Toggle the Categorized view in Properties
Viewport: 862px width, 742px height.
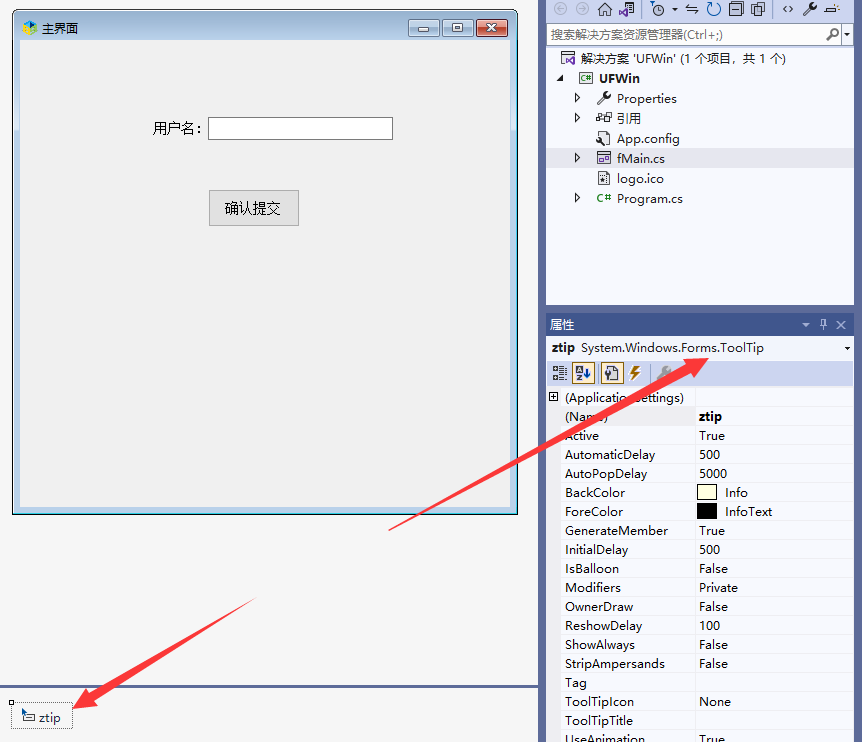tap(560, 373)
